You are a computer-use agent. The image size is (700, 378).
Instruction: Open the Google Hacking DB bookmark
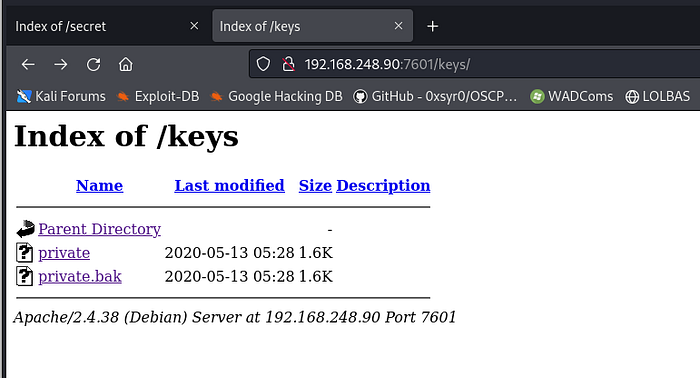[276, 96]
